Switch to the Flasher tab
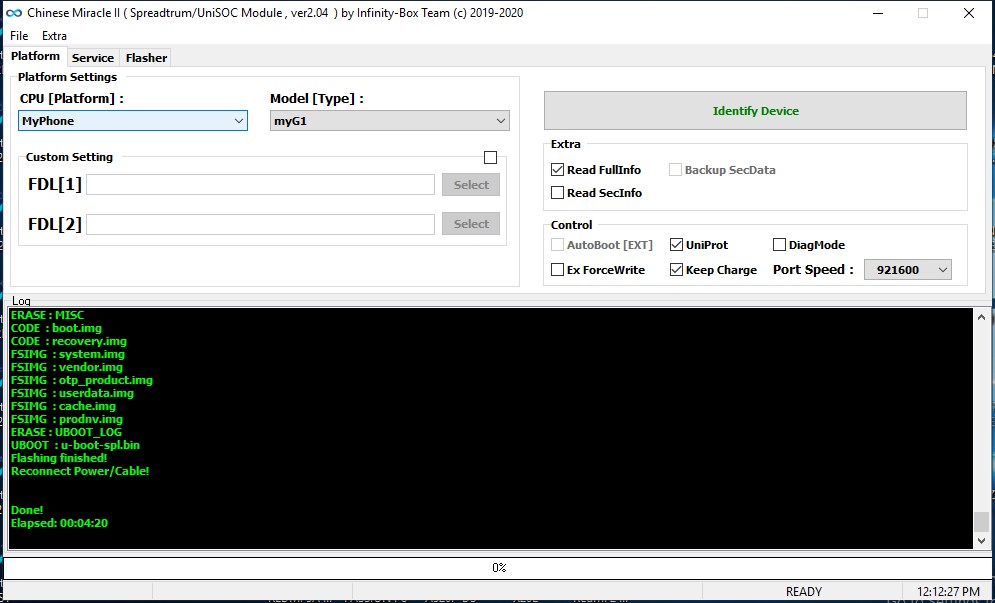Image resolution: width=995 pixels, height=603 pixels. (x=146, y=58)
